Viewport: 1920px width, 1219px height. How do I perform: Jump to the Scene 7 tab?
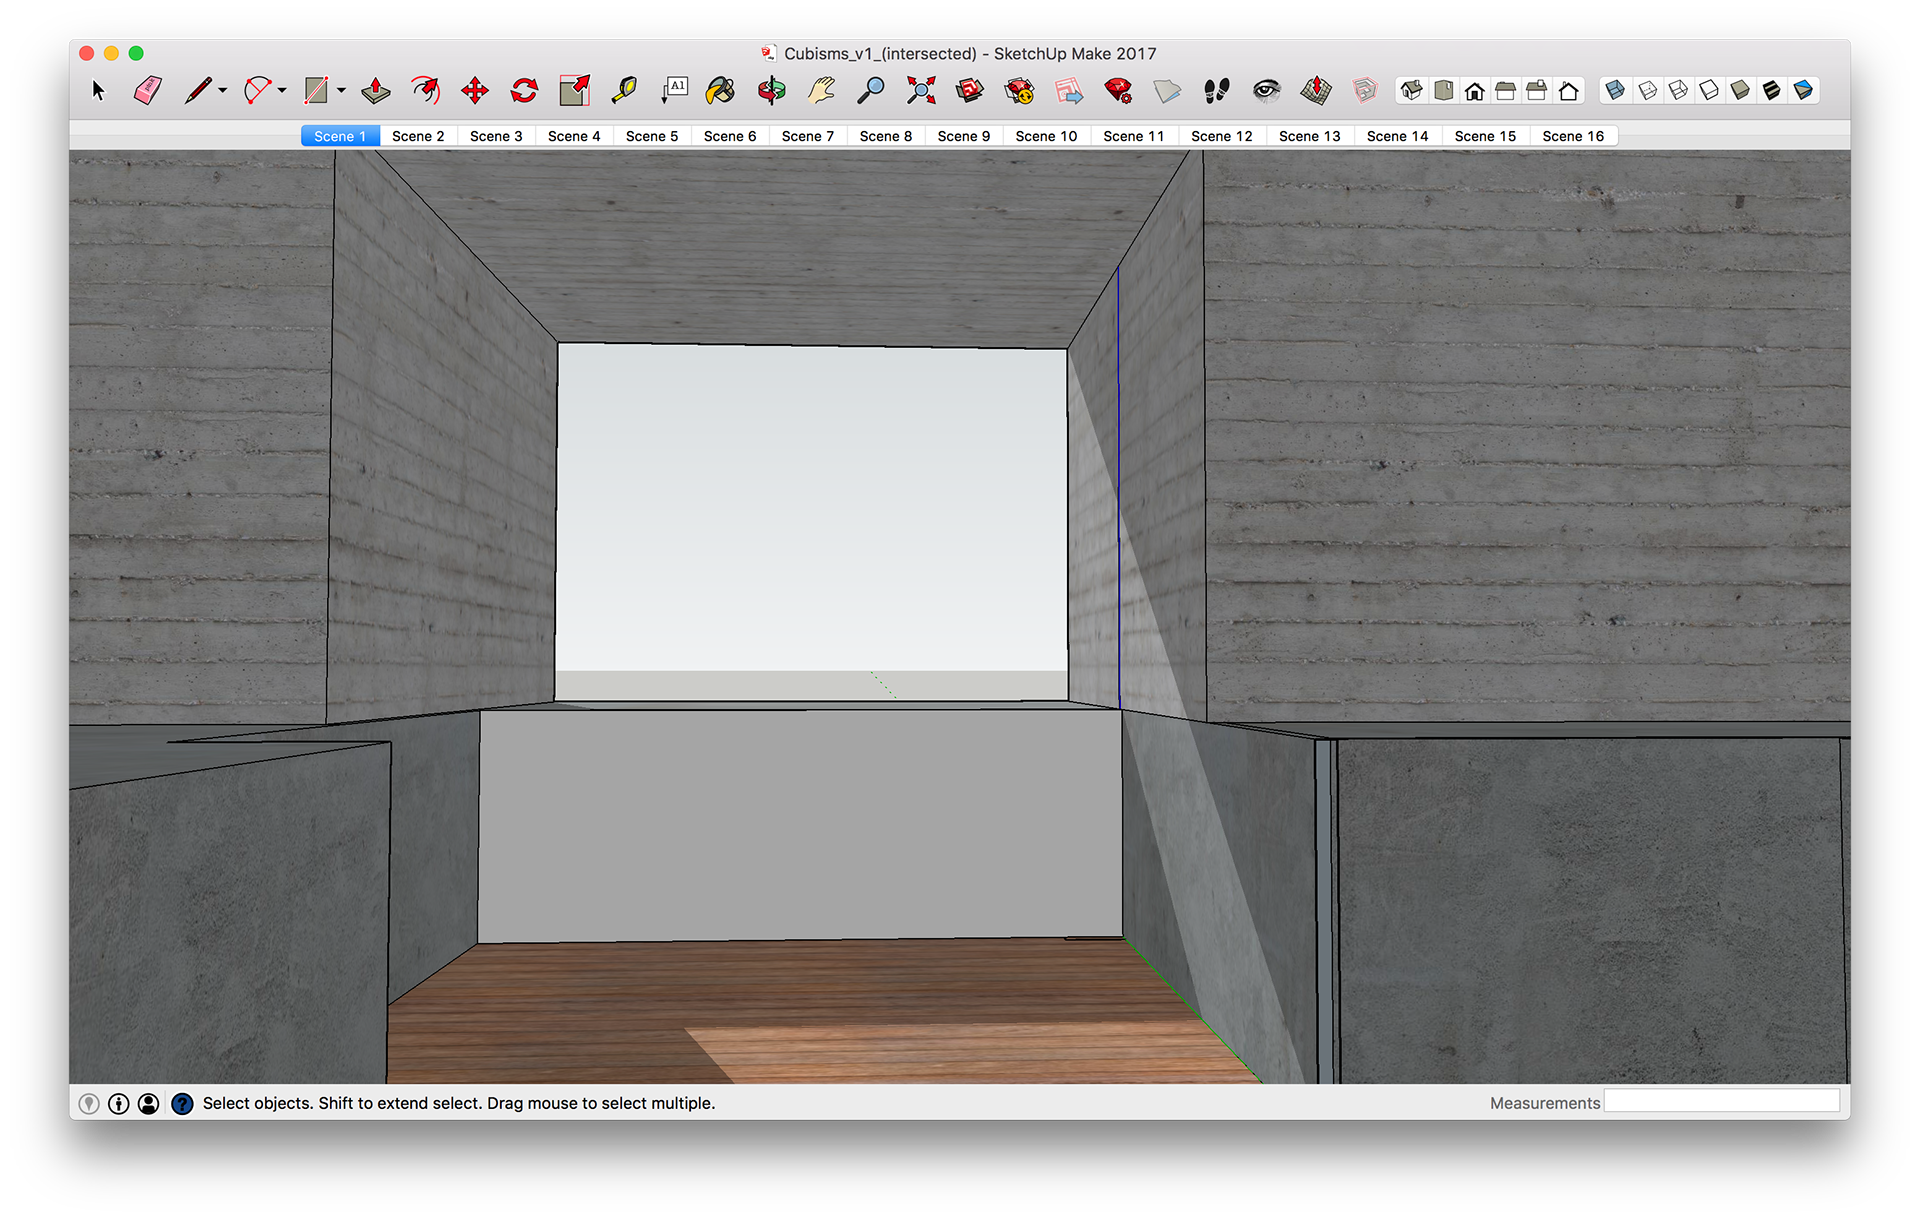808,136
